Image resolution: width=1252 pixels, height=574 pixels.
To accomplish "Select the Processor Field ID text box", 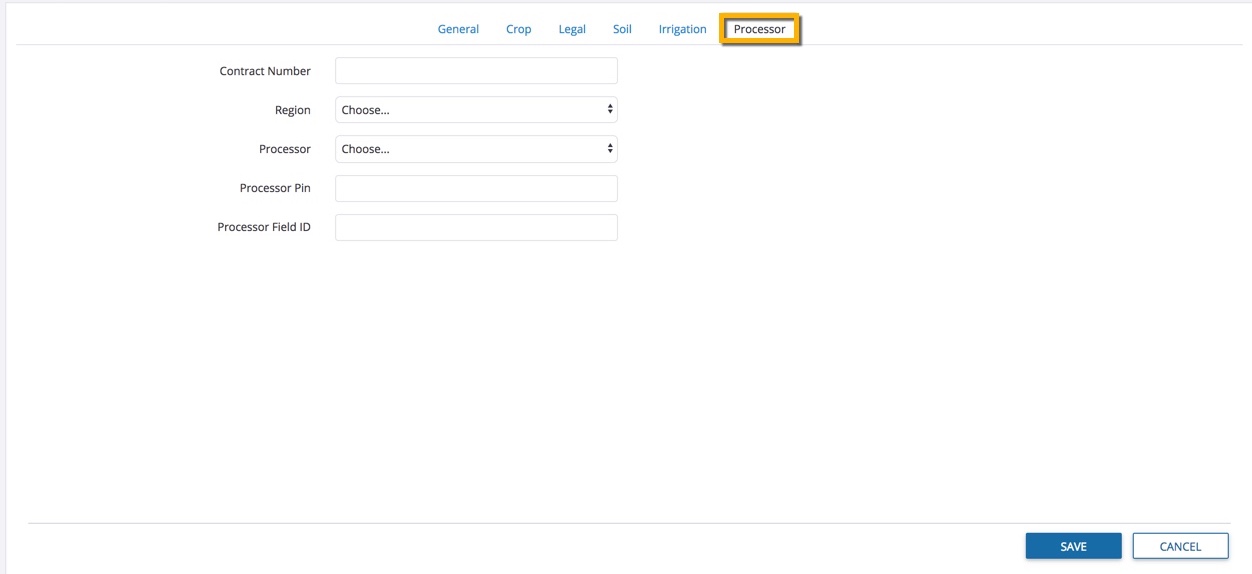I will (x=476, y=227).
